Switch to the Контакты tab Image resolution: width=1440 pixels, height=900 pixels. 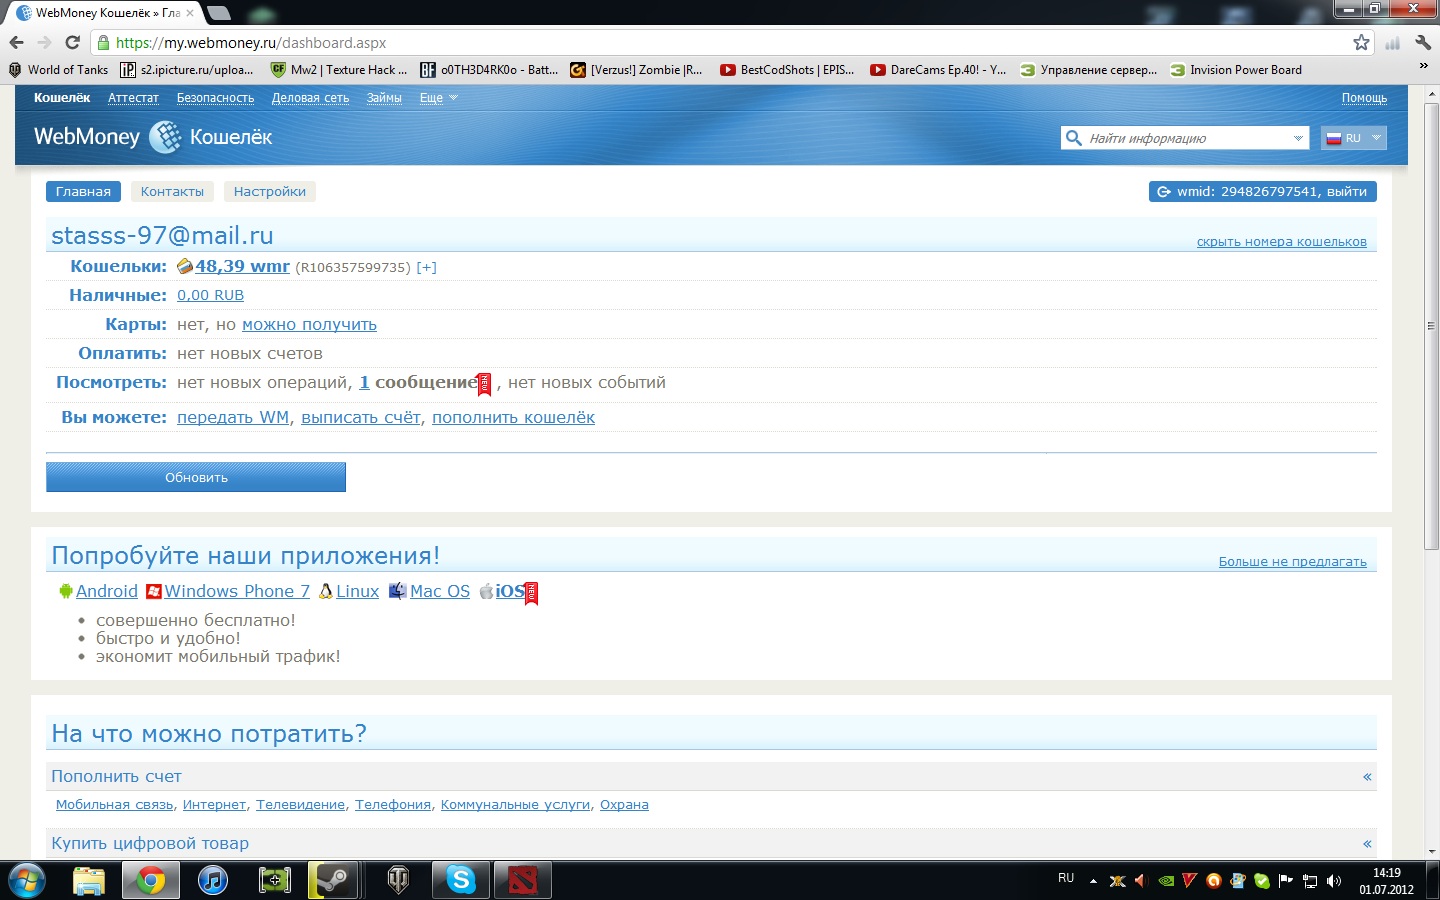click(172, 192)
